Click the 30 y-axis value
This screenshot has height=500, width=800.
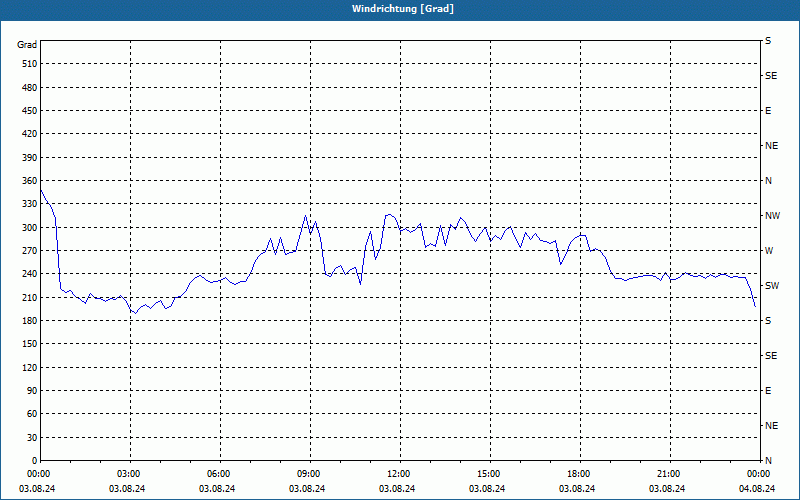point(32,438)
